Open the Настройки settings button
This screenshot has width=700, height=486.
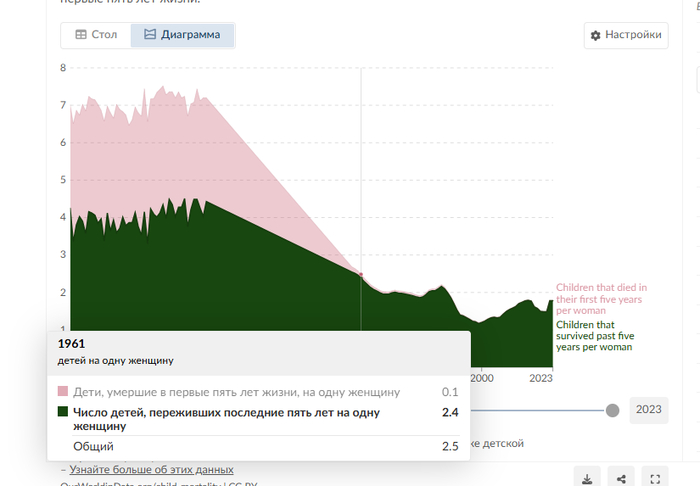pos(626,35)
